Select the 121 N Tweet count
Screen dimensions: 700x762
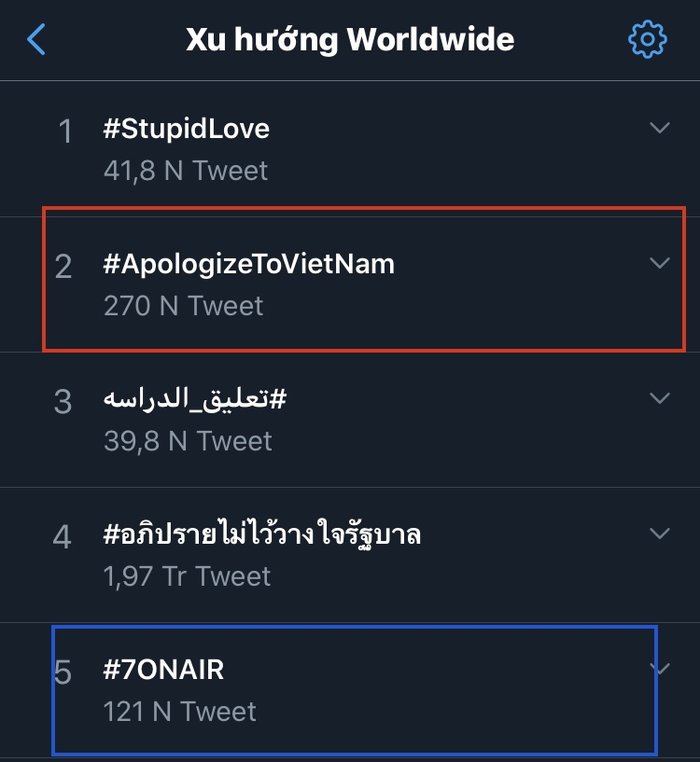pos(180,711)
